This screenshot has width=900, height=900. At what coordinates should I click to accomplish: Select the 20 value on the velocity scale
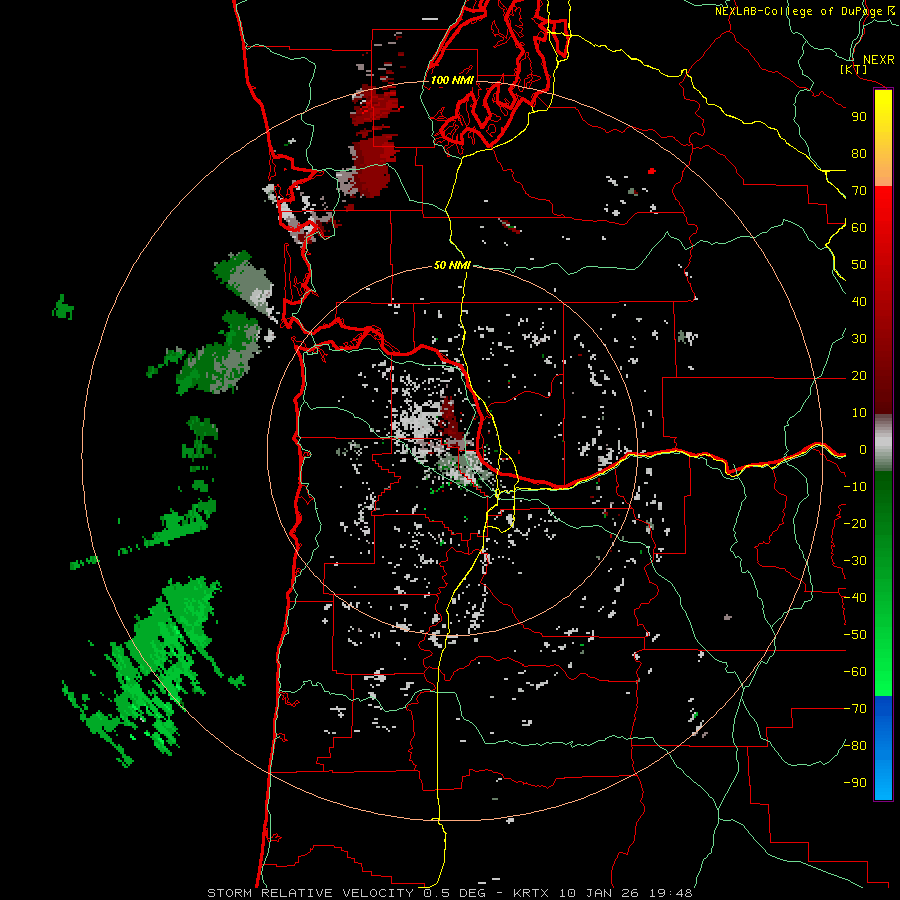point(859,376)
